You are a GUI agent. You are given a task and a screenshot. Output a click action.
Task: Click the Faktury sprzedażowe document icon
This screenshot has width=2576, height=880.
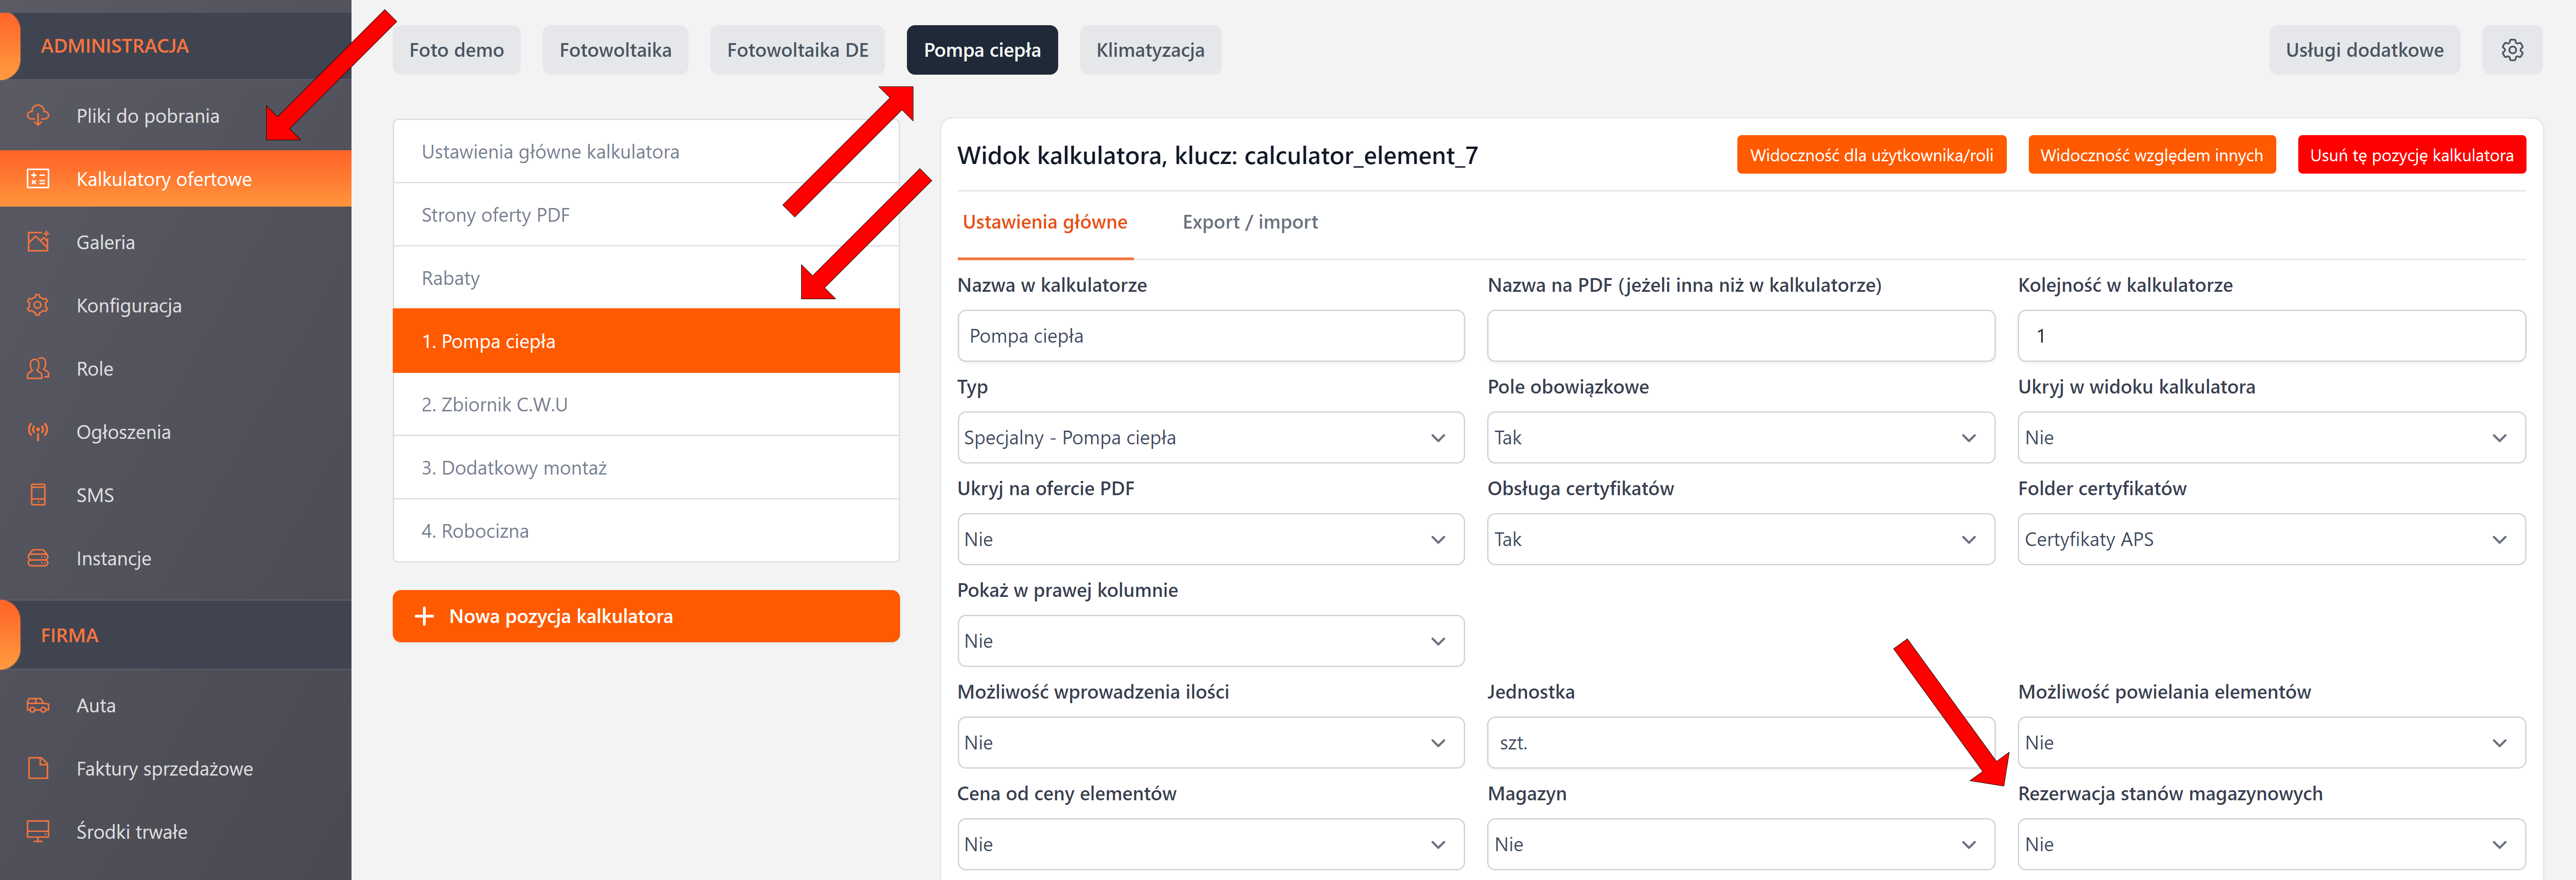(x=38, y=768)
